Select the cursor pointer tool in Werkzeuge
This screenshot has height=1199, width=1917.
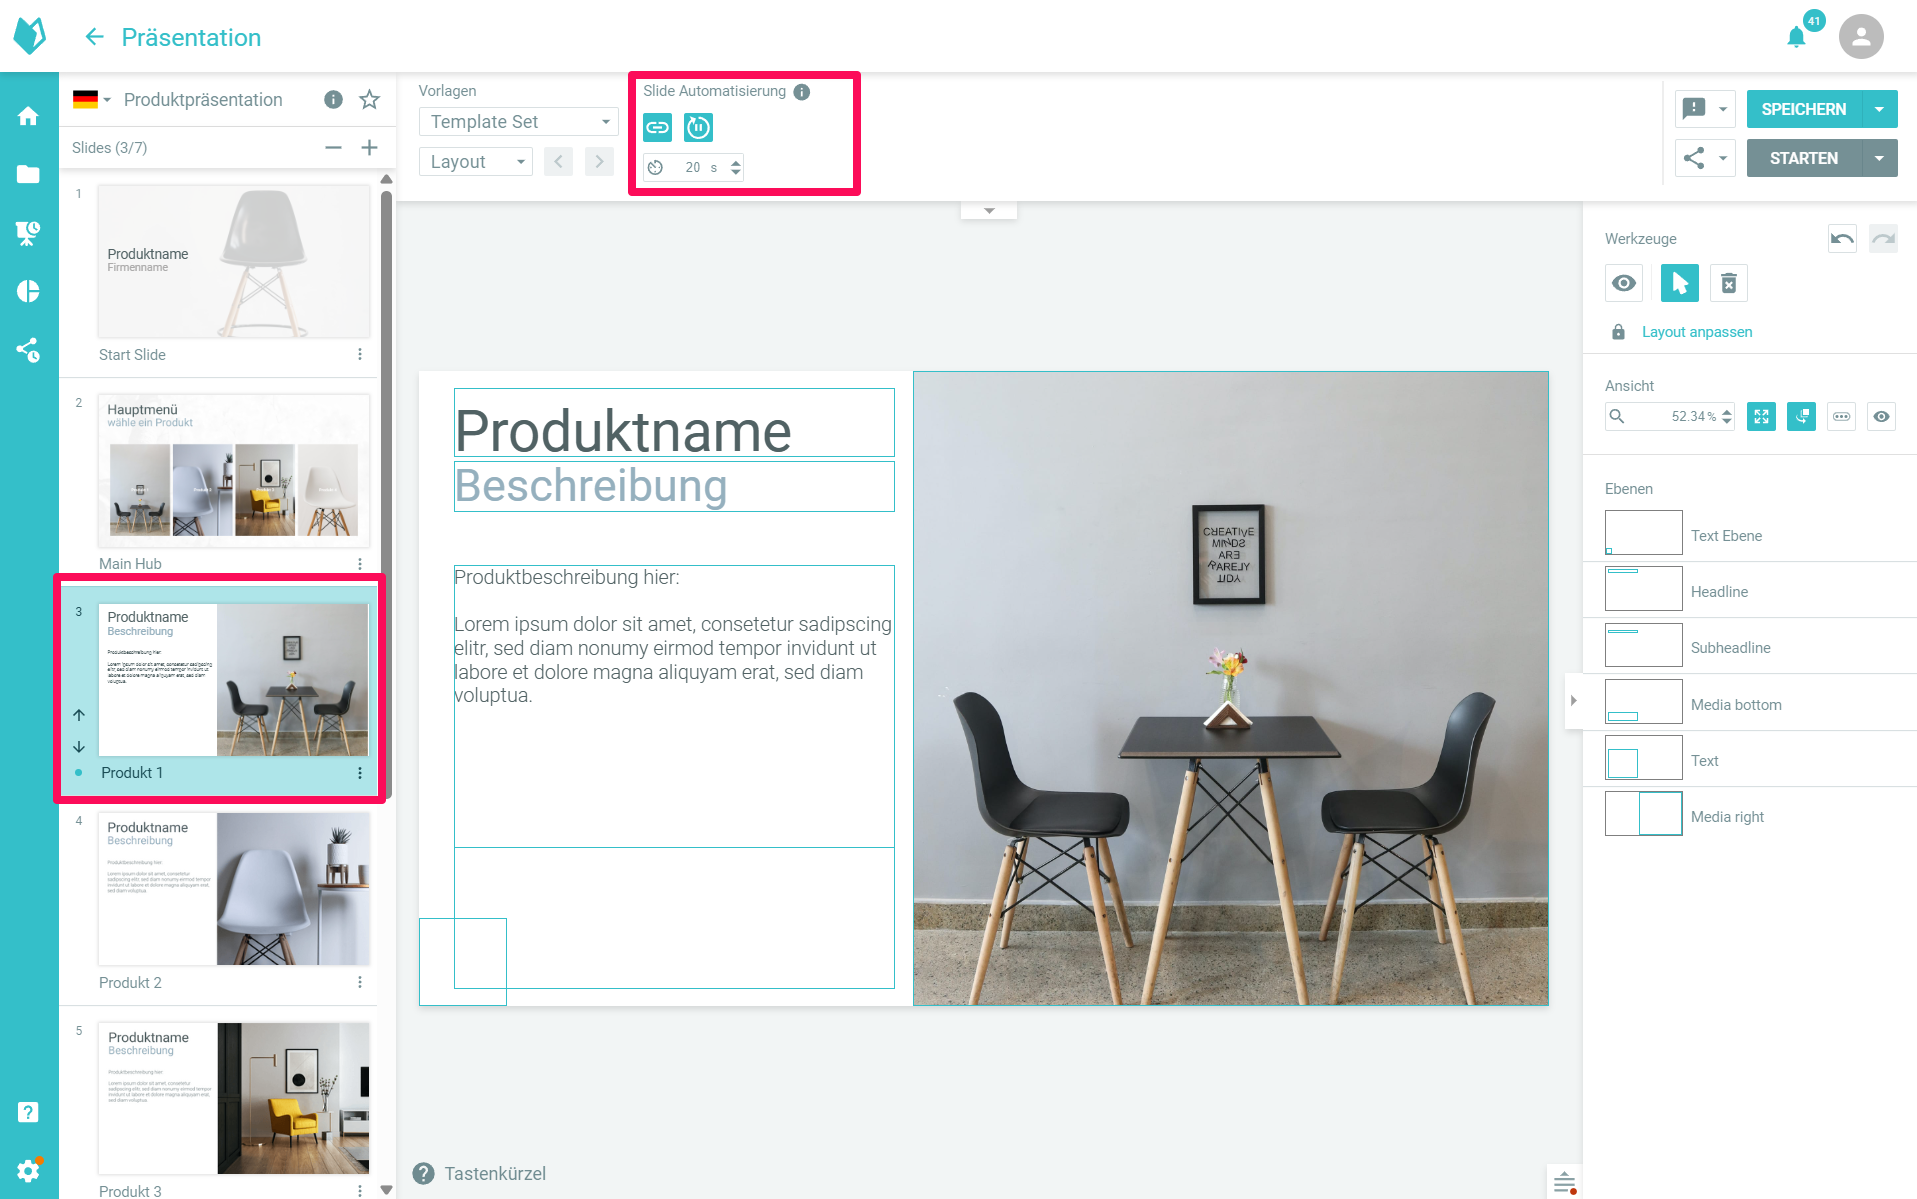point(1679,283)
